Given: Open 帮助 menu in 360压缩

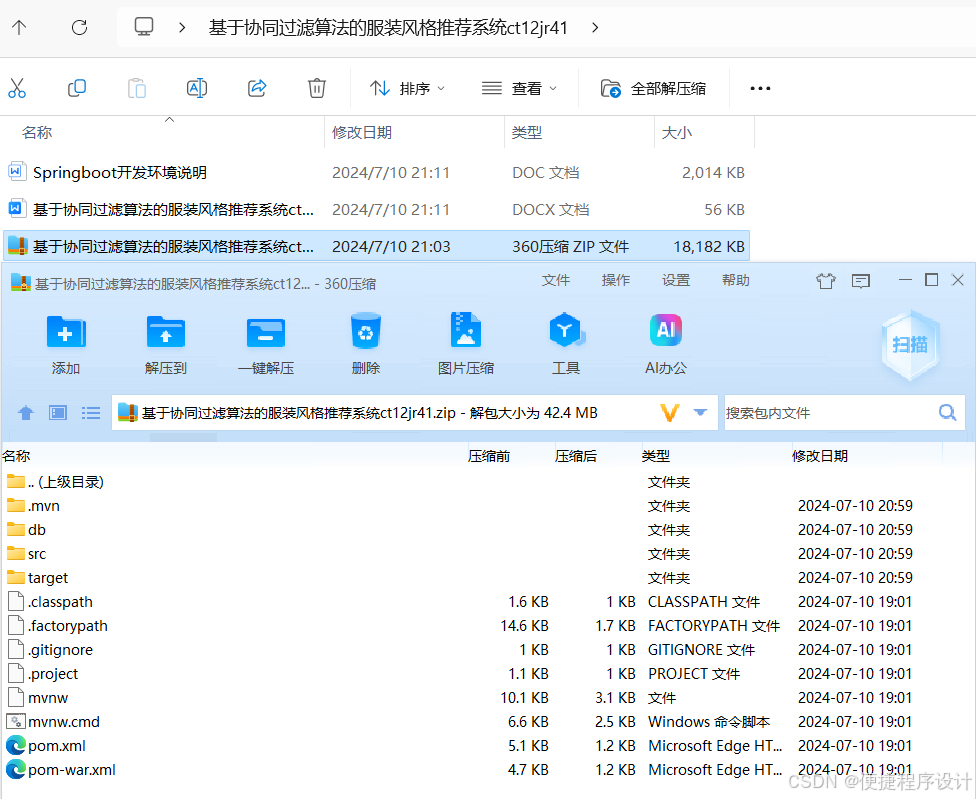Looking at the screenshot, I should (x=736, y=281).
